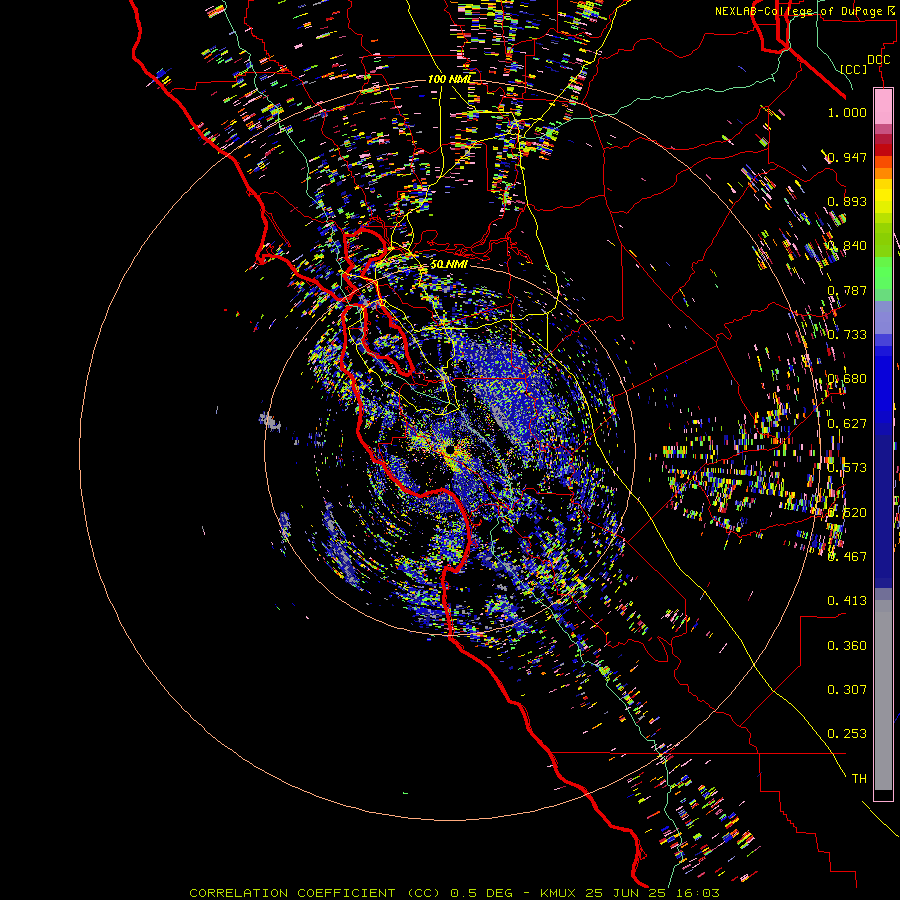Click the 0.253 legend value
Screen dimensions: 900x900
click(847, 734)
